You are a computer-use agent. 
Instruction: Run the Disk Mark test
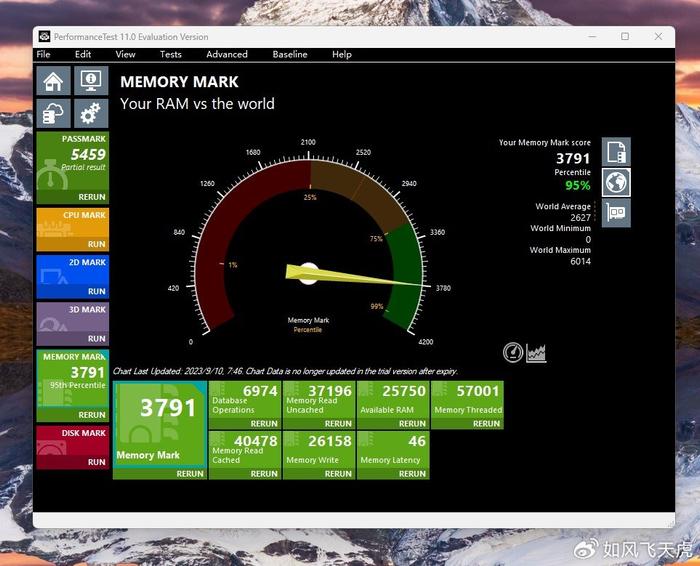click(x=96, y=462)
